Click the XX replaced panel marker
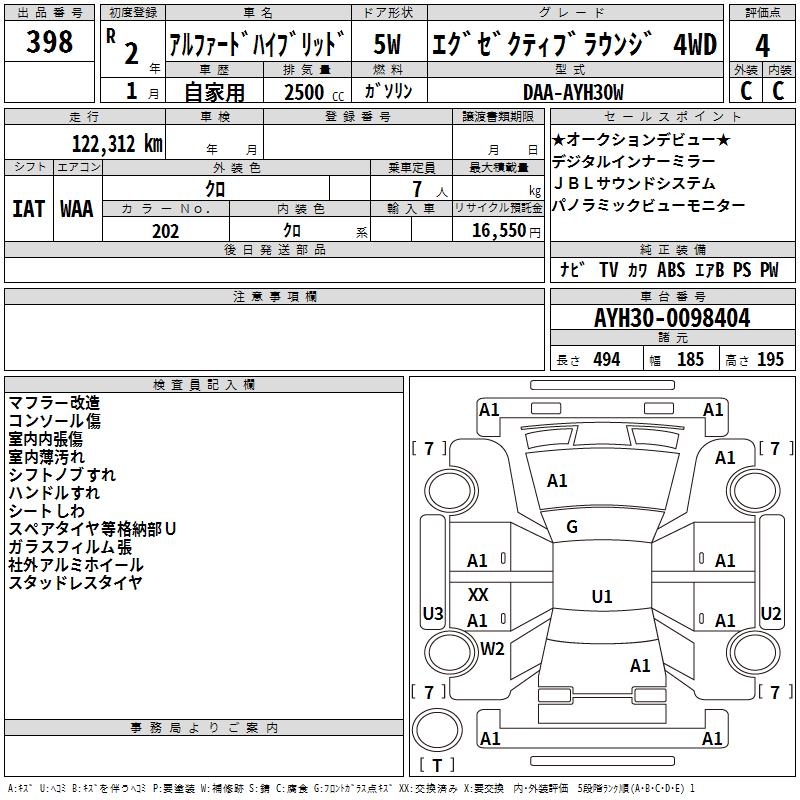 point(478,595)
